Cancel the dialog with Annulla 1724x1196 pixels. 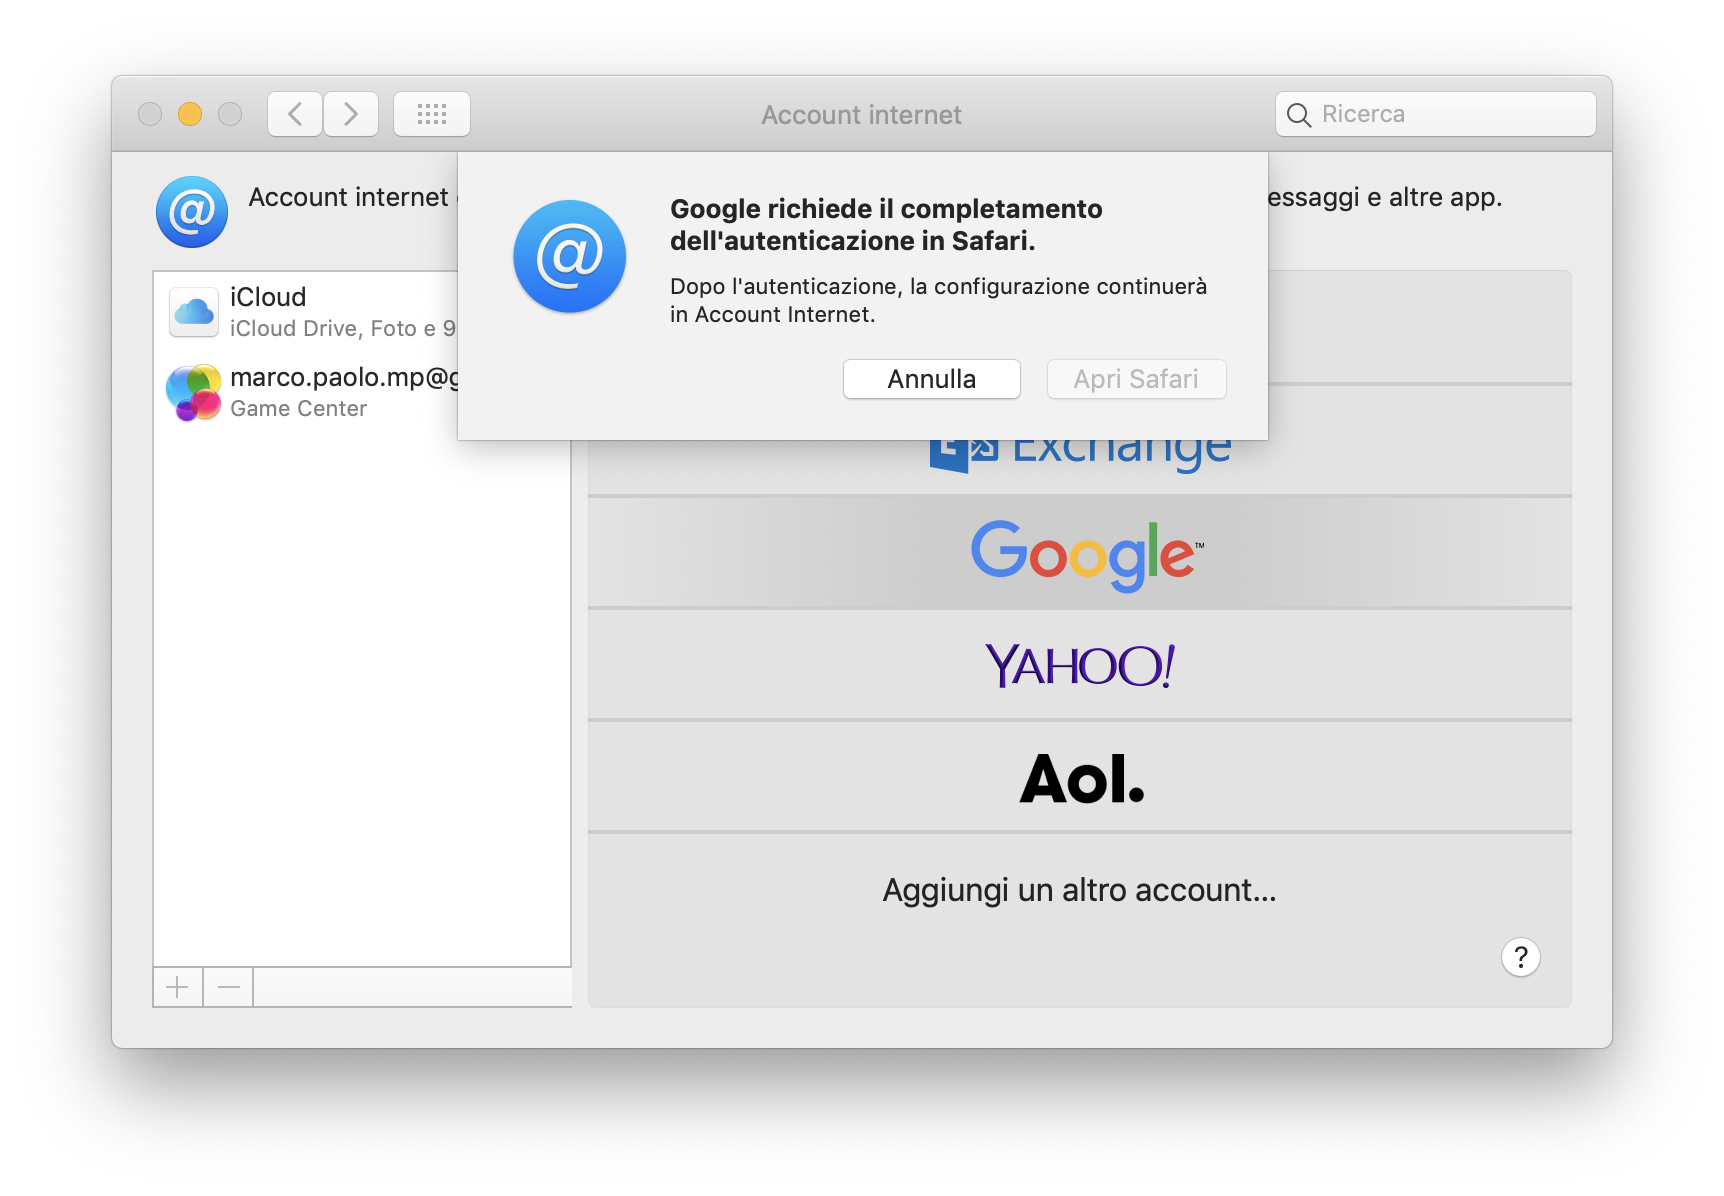click(x=932, y=379)
